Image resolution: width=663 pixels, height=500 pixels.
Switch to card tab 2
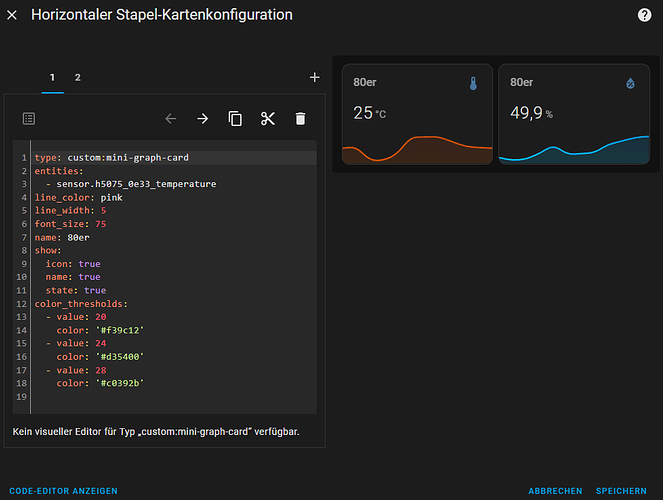77,77
